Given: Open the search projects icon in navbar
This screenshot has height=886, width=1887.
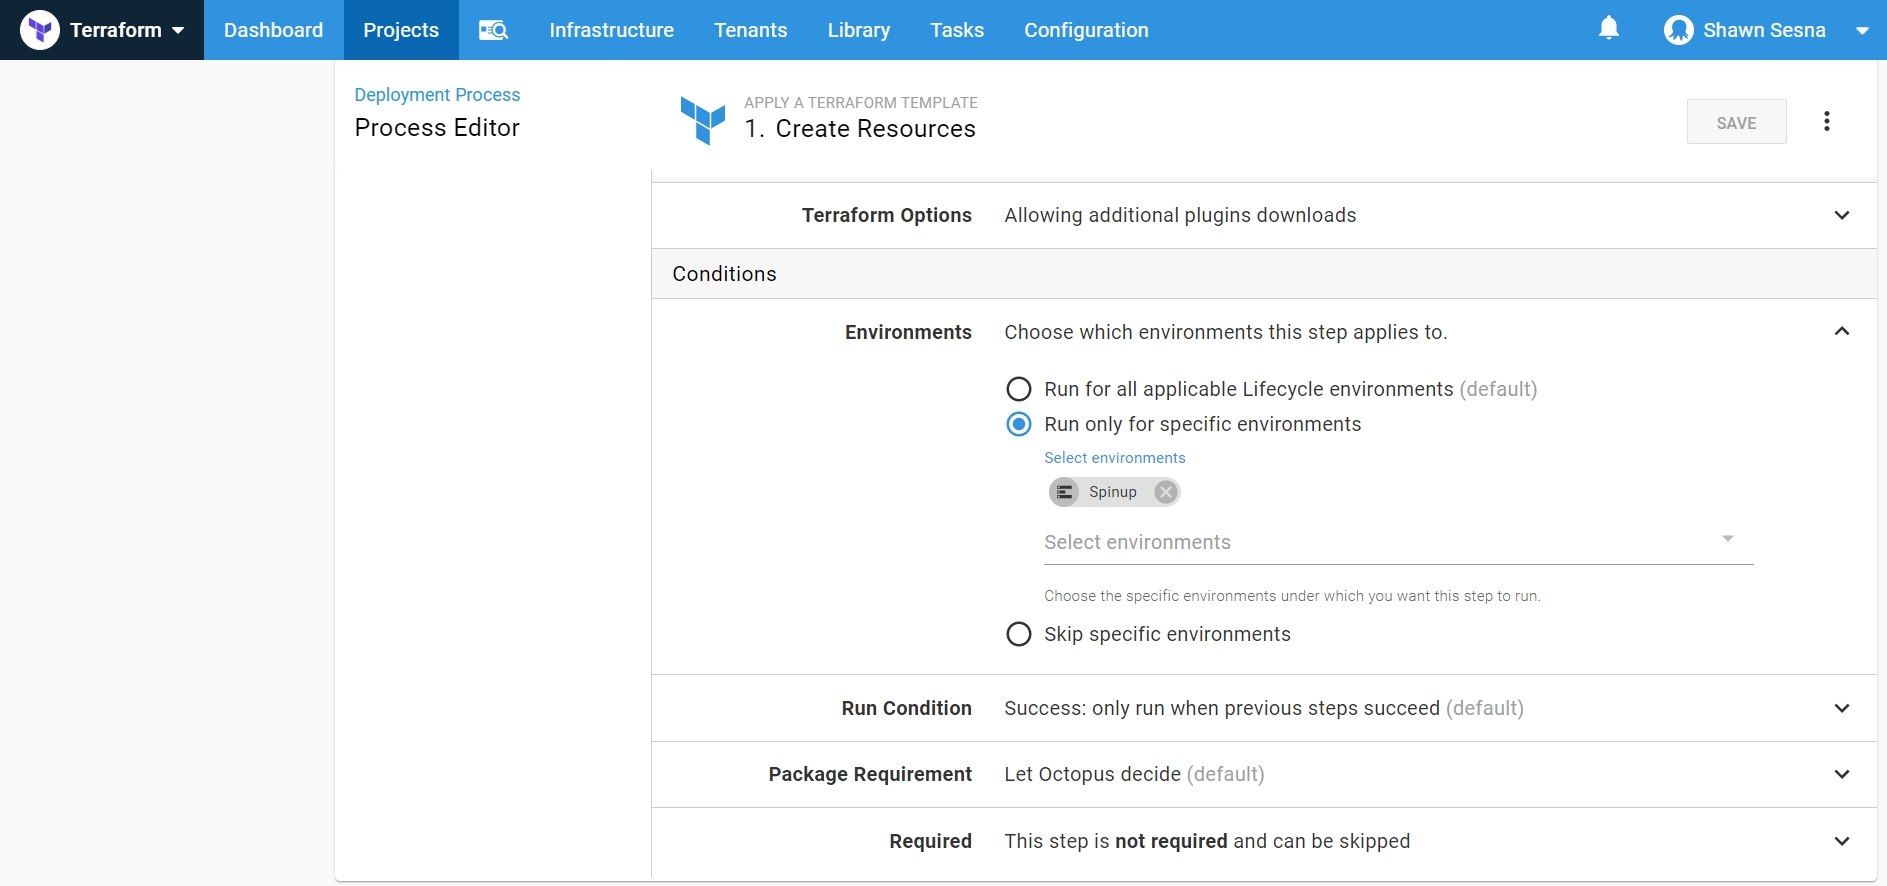Looking at the screenshot, I should pos(493,30).
